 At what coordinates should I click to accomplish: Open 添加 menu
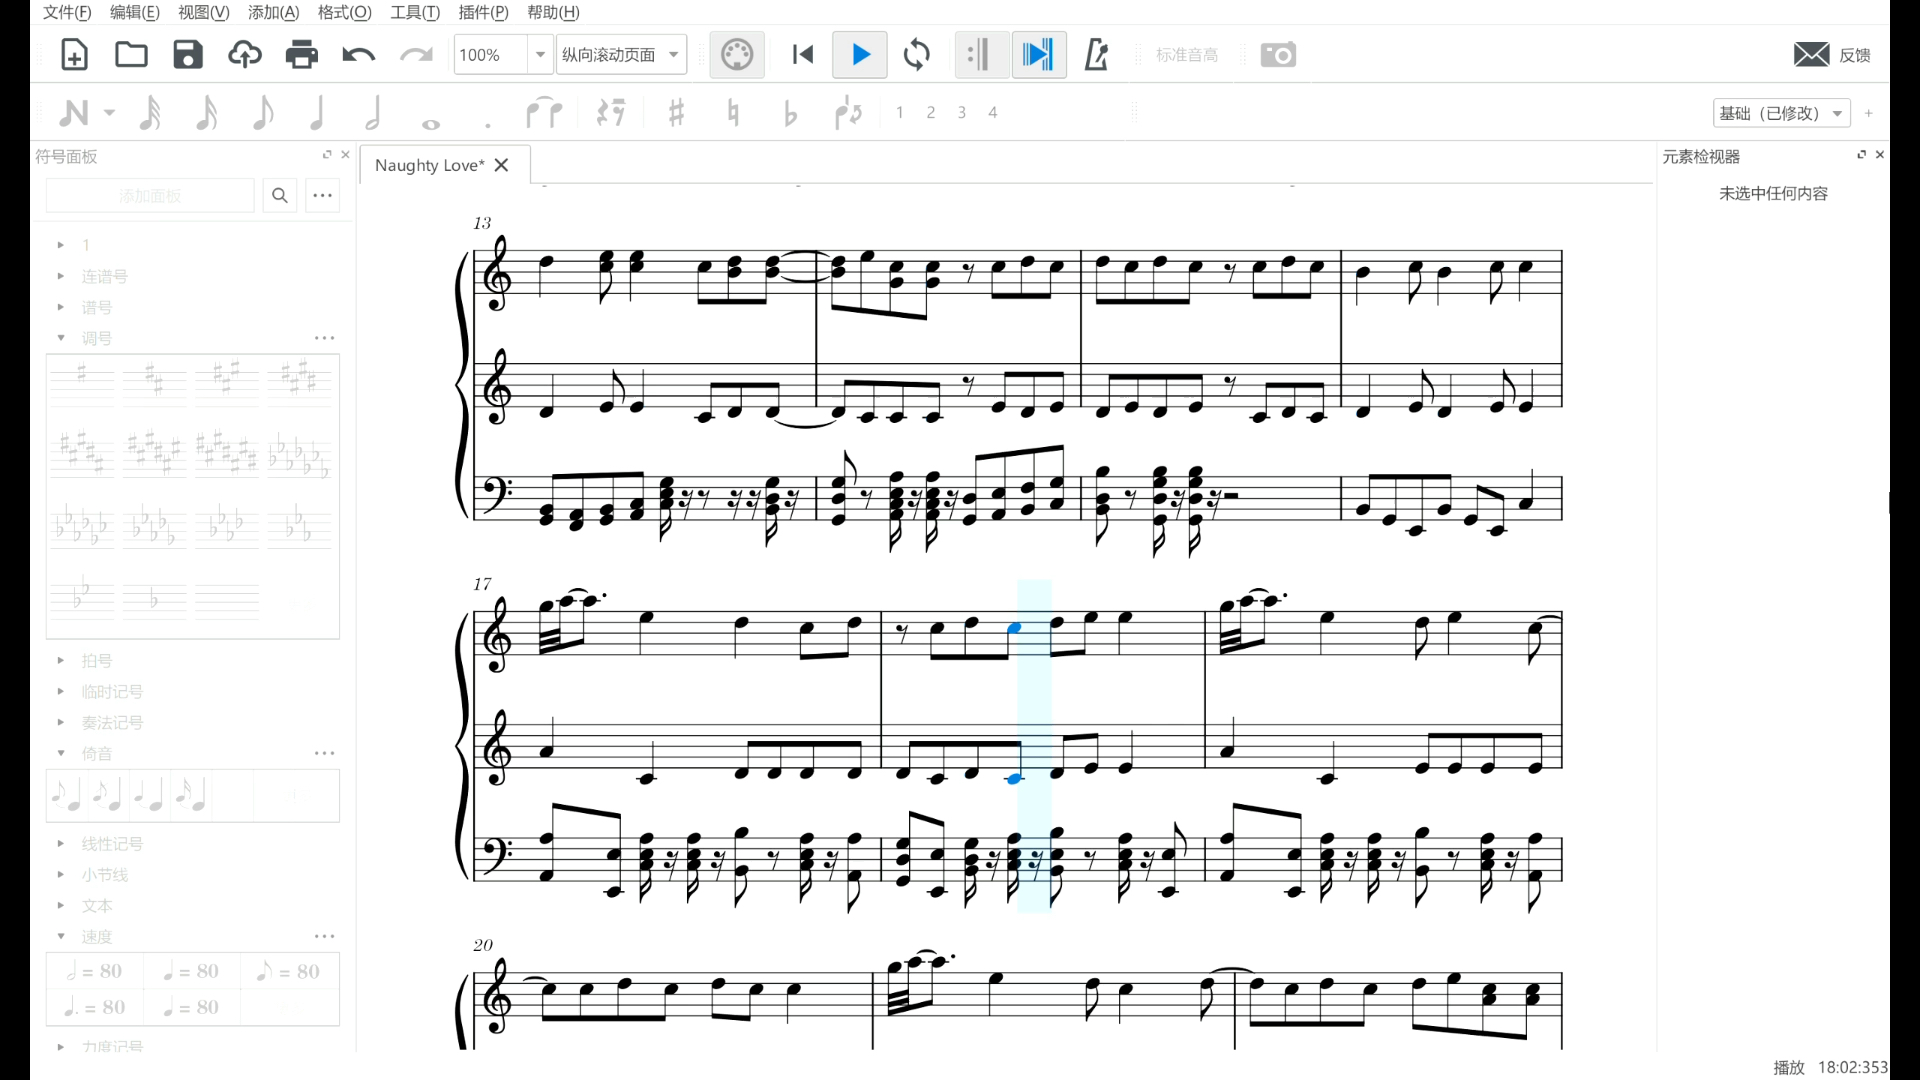[x=274, y=12]
